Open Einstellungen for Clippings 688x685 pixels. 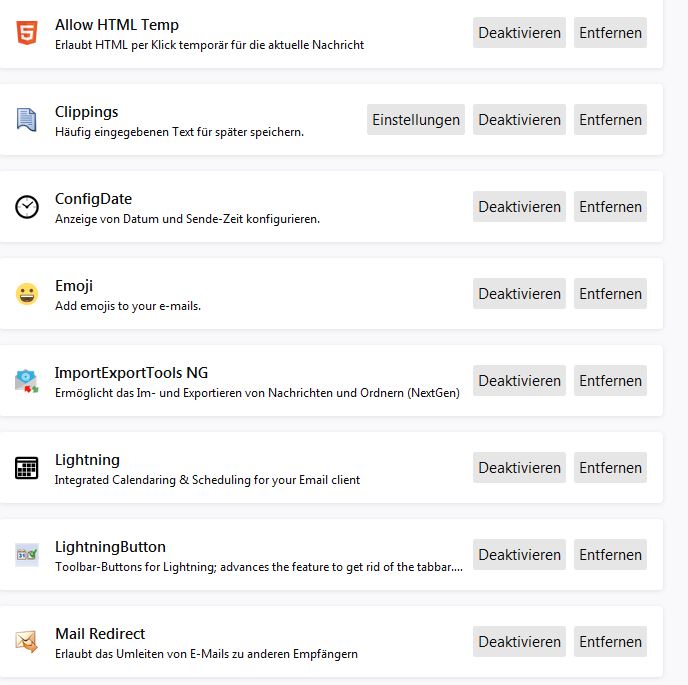click(x=416, y=120)
